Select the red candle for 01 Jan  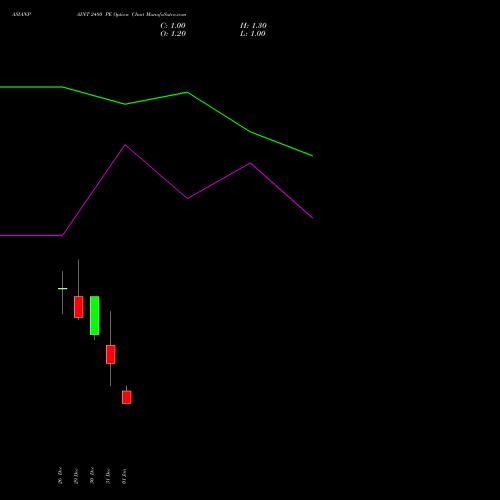pyautogui.click(x=127, y=397)
